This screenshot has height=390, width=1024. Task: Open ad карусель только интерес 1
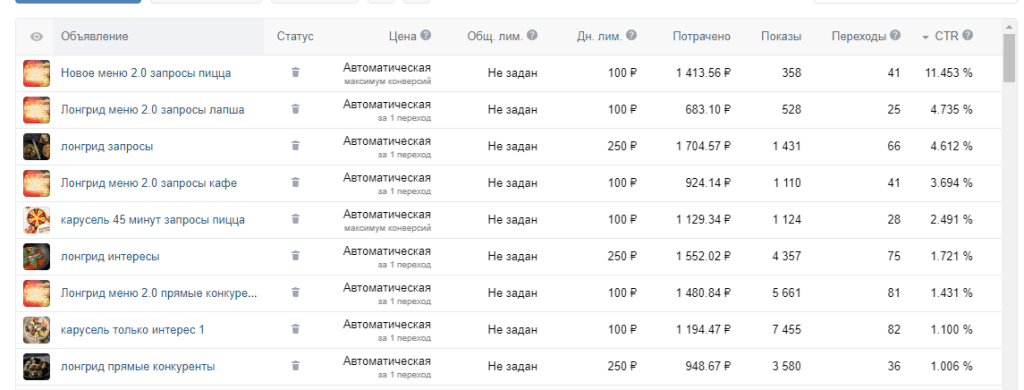[133, 330]
